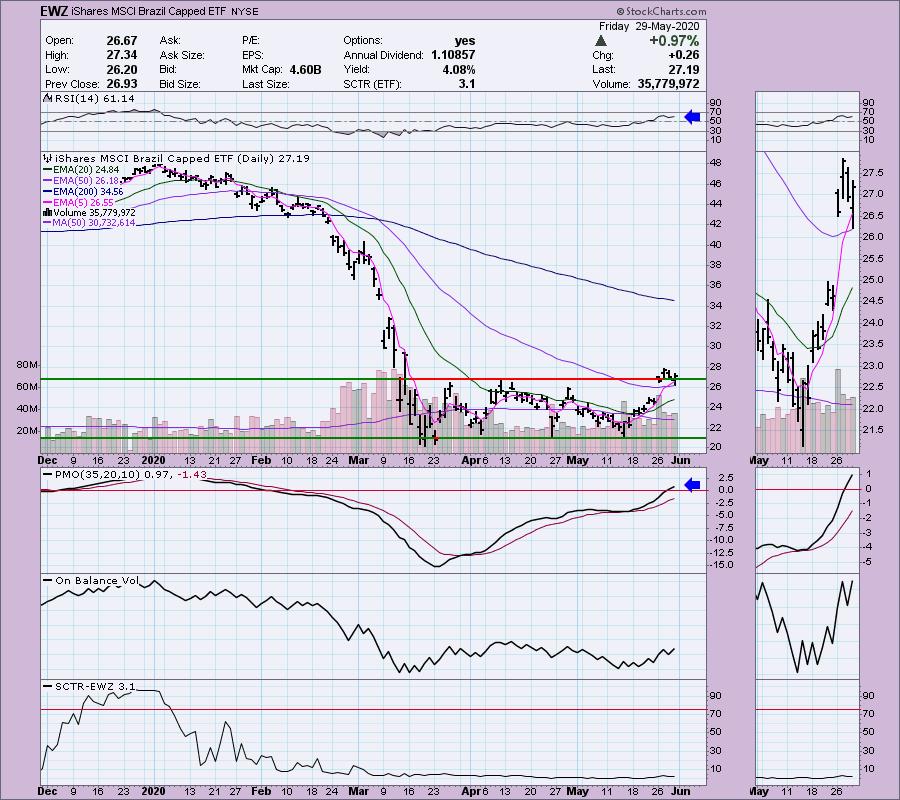
Task: Click the Open value 26.67
Action: pos(122,41)
